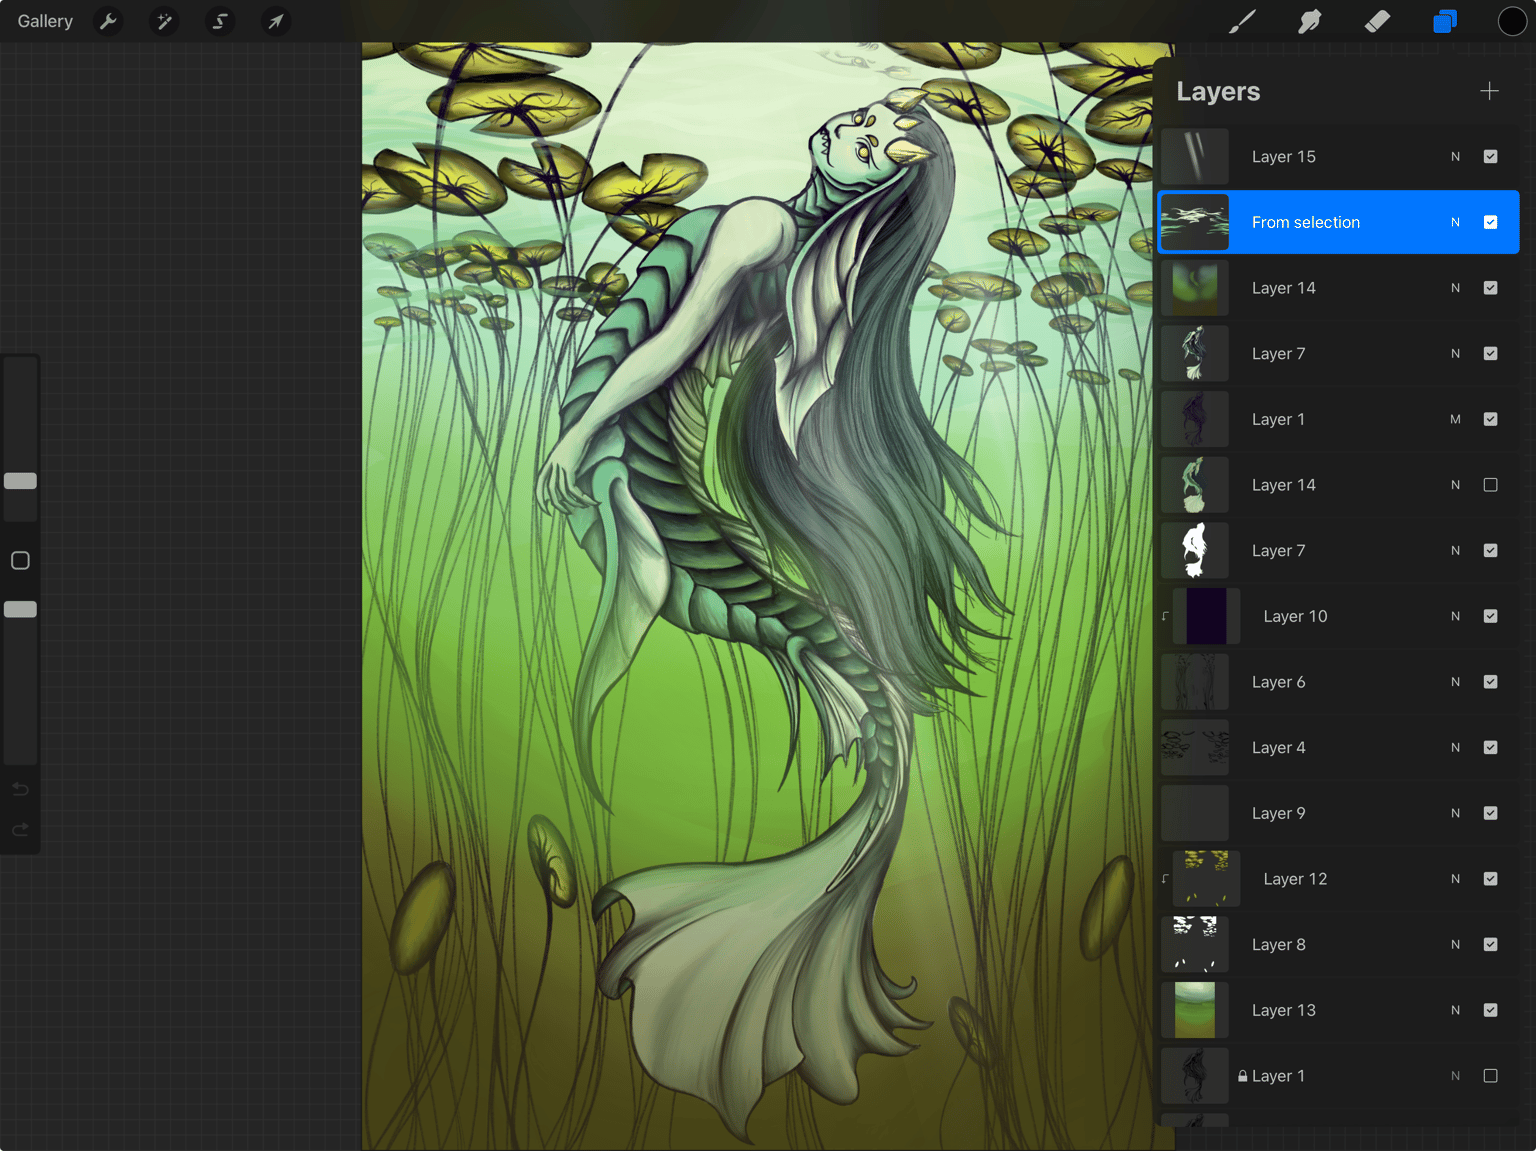The width and height of the screenshot is (1536, 1151).
Task: Tap the sidebar Modify square button
Action: [x=20, y=560]
